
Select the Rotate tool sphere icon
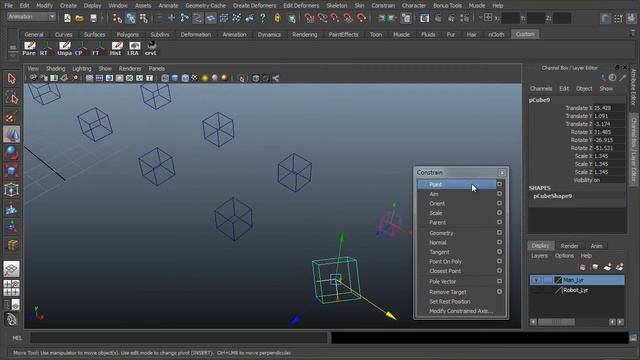click(x=11, y=153)
